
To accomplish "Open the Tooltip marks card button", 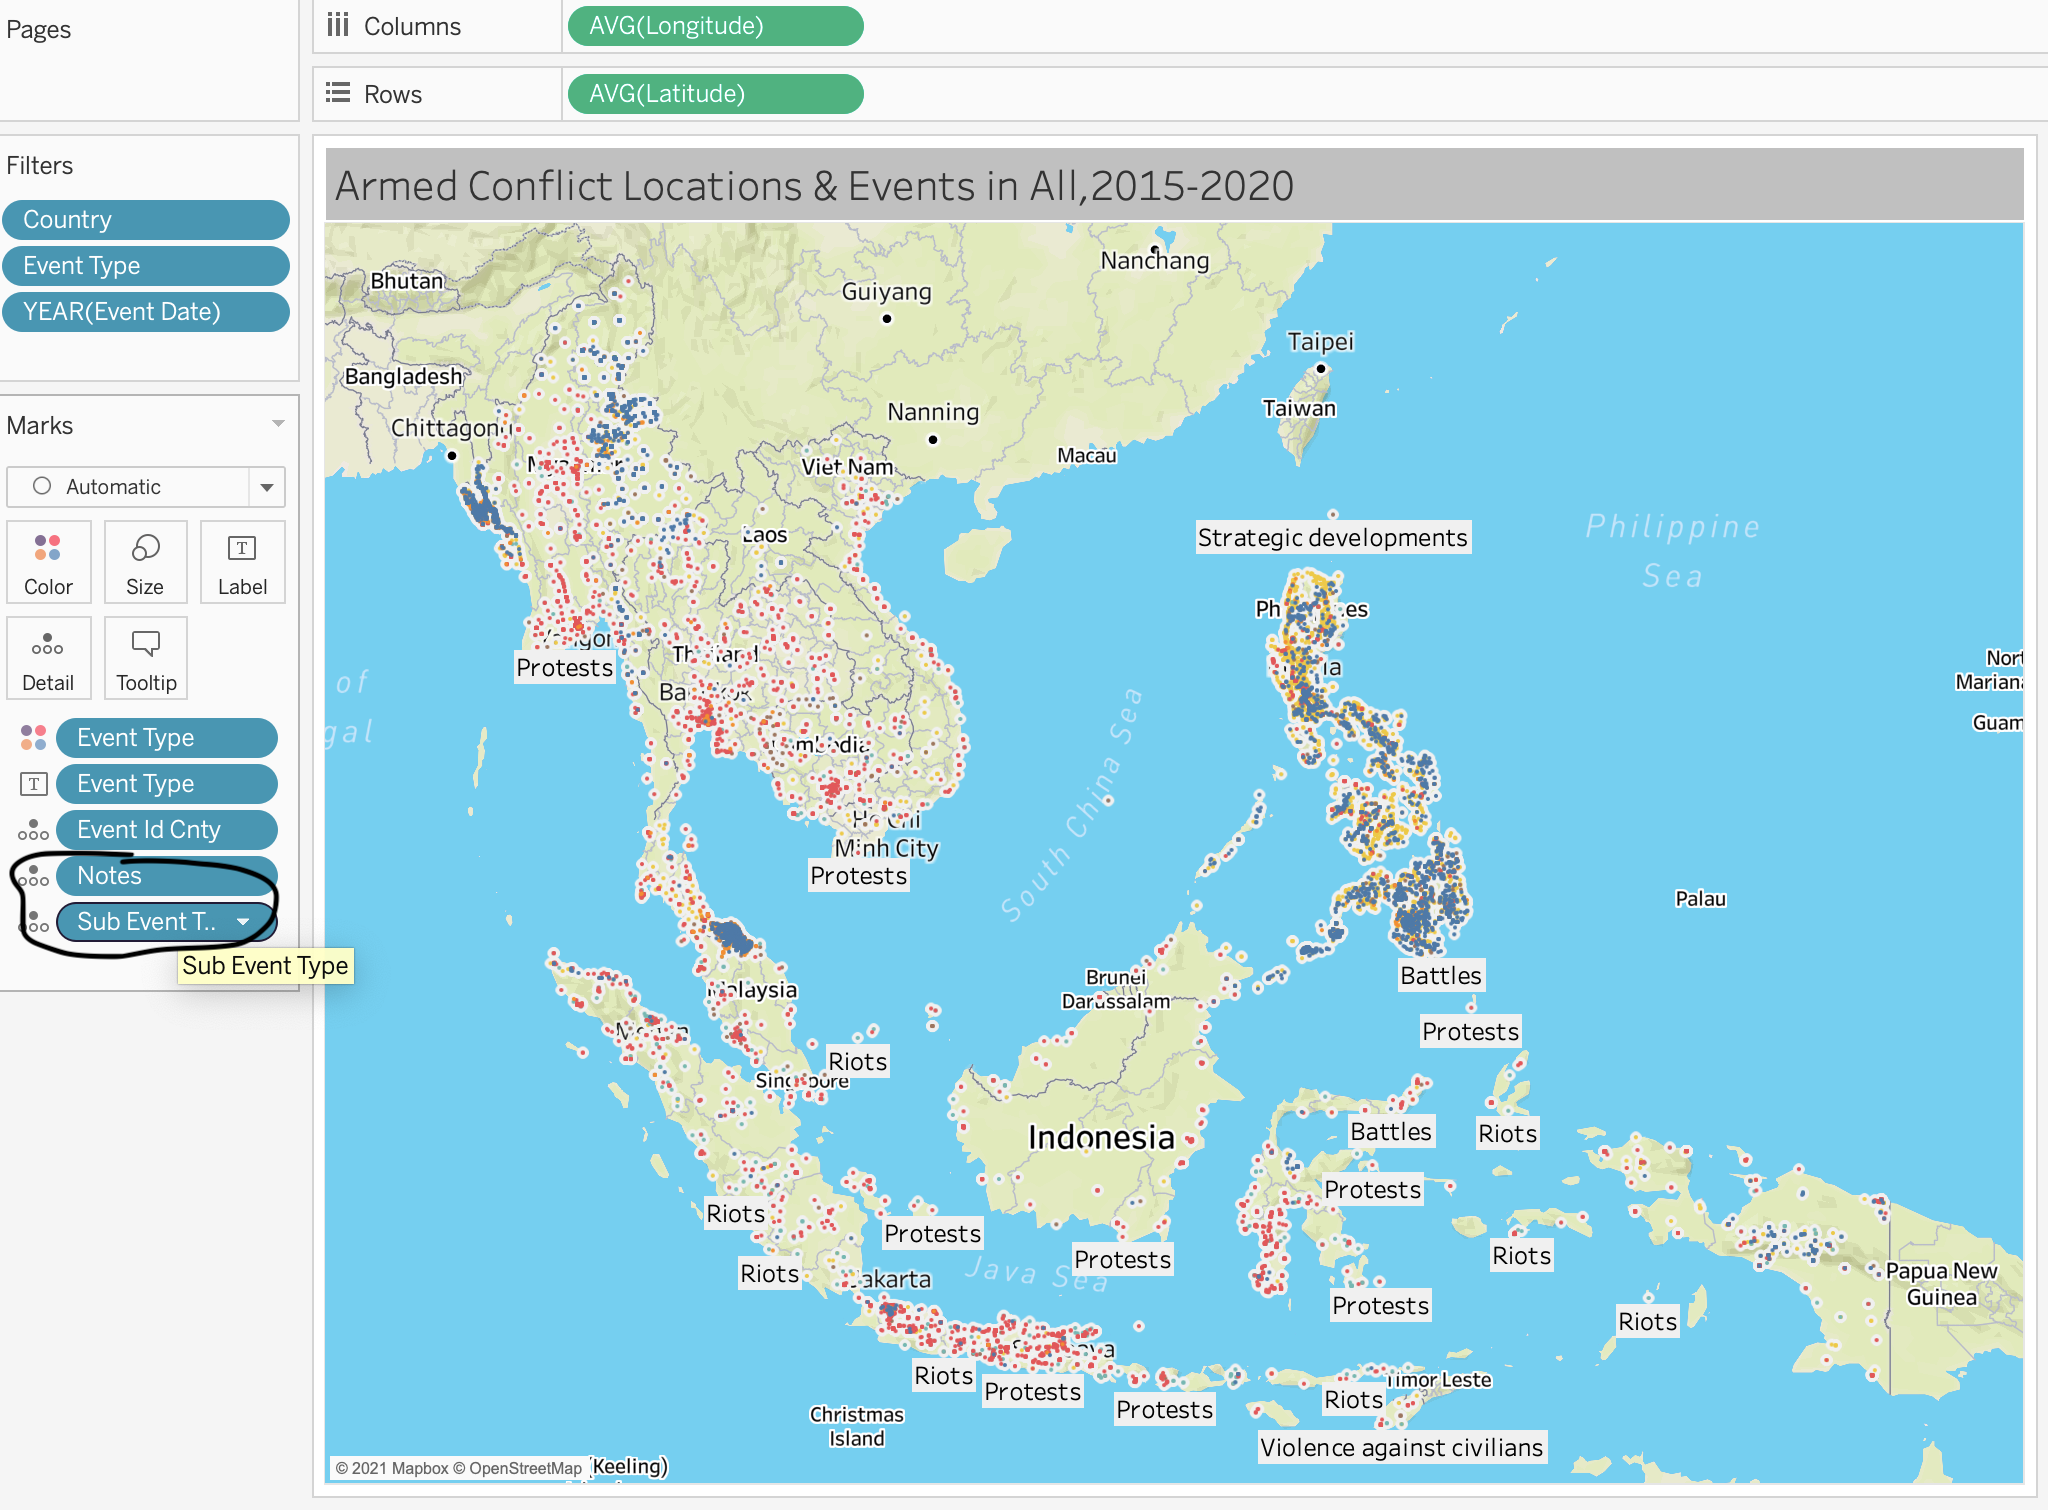I will tap(145, 658).
